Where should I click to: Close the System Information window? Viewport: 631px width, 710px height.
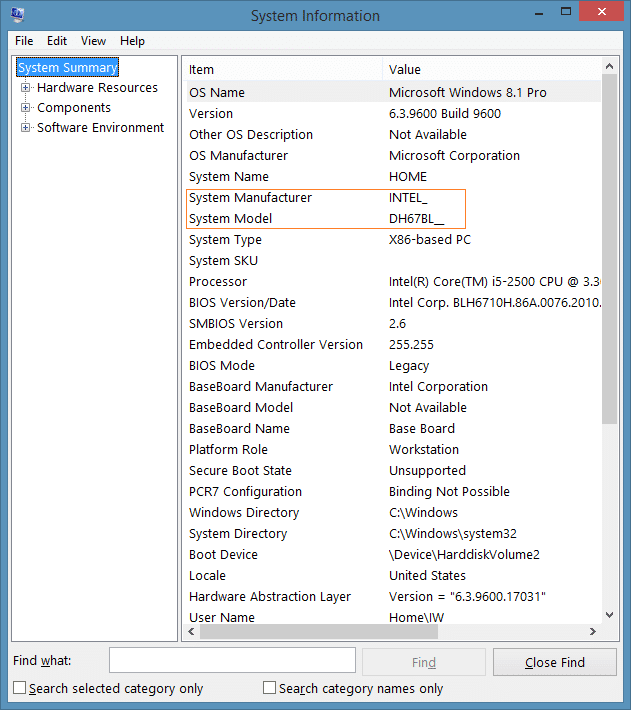click(602, 11)
